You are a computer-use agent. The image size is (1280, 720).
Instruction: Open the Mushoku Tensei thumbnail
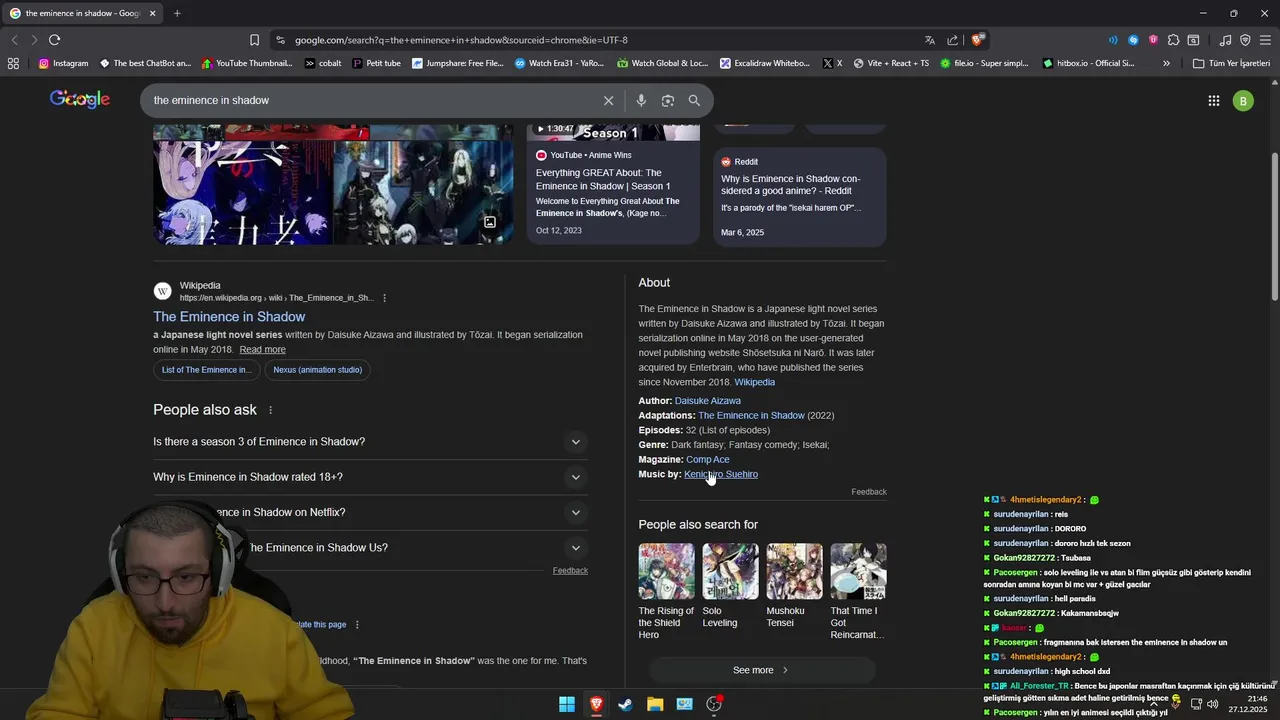(794, 571)
